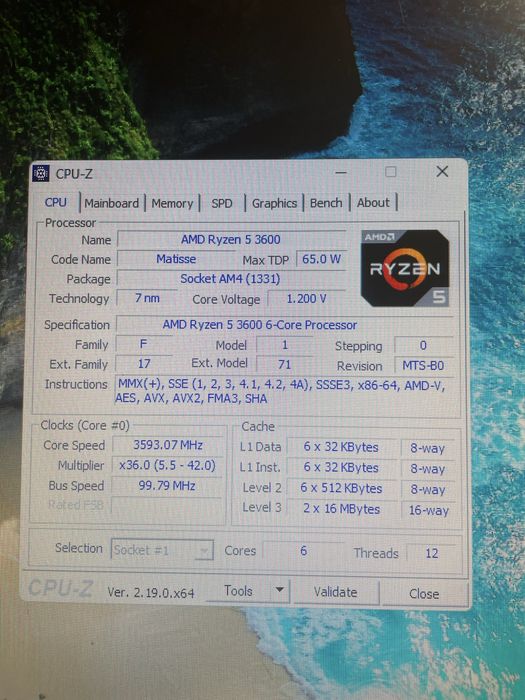Click the Technology value 7 nm
Viewport: 525px width, 700px height.
pos(147,298)
